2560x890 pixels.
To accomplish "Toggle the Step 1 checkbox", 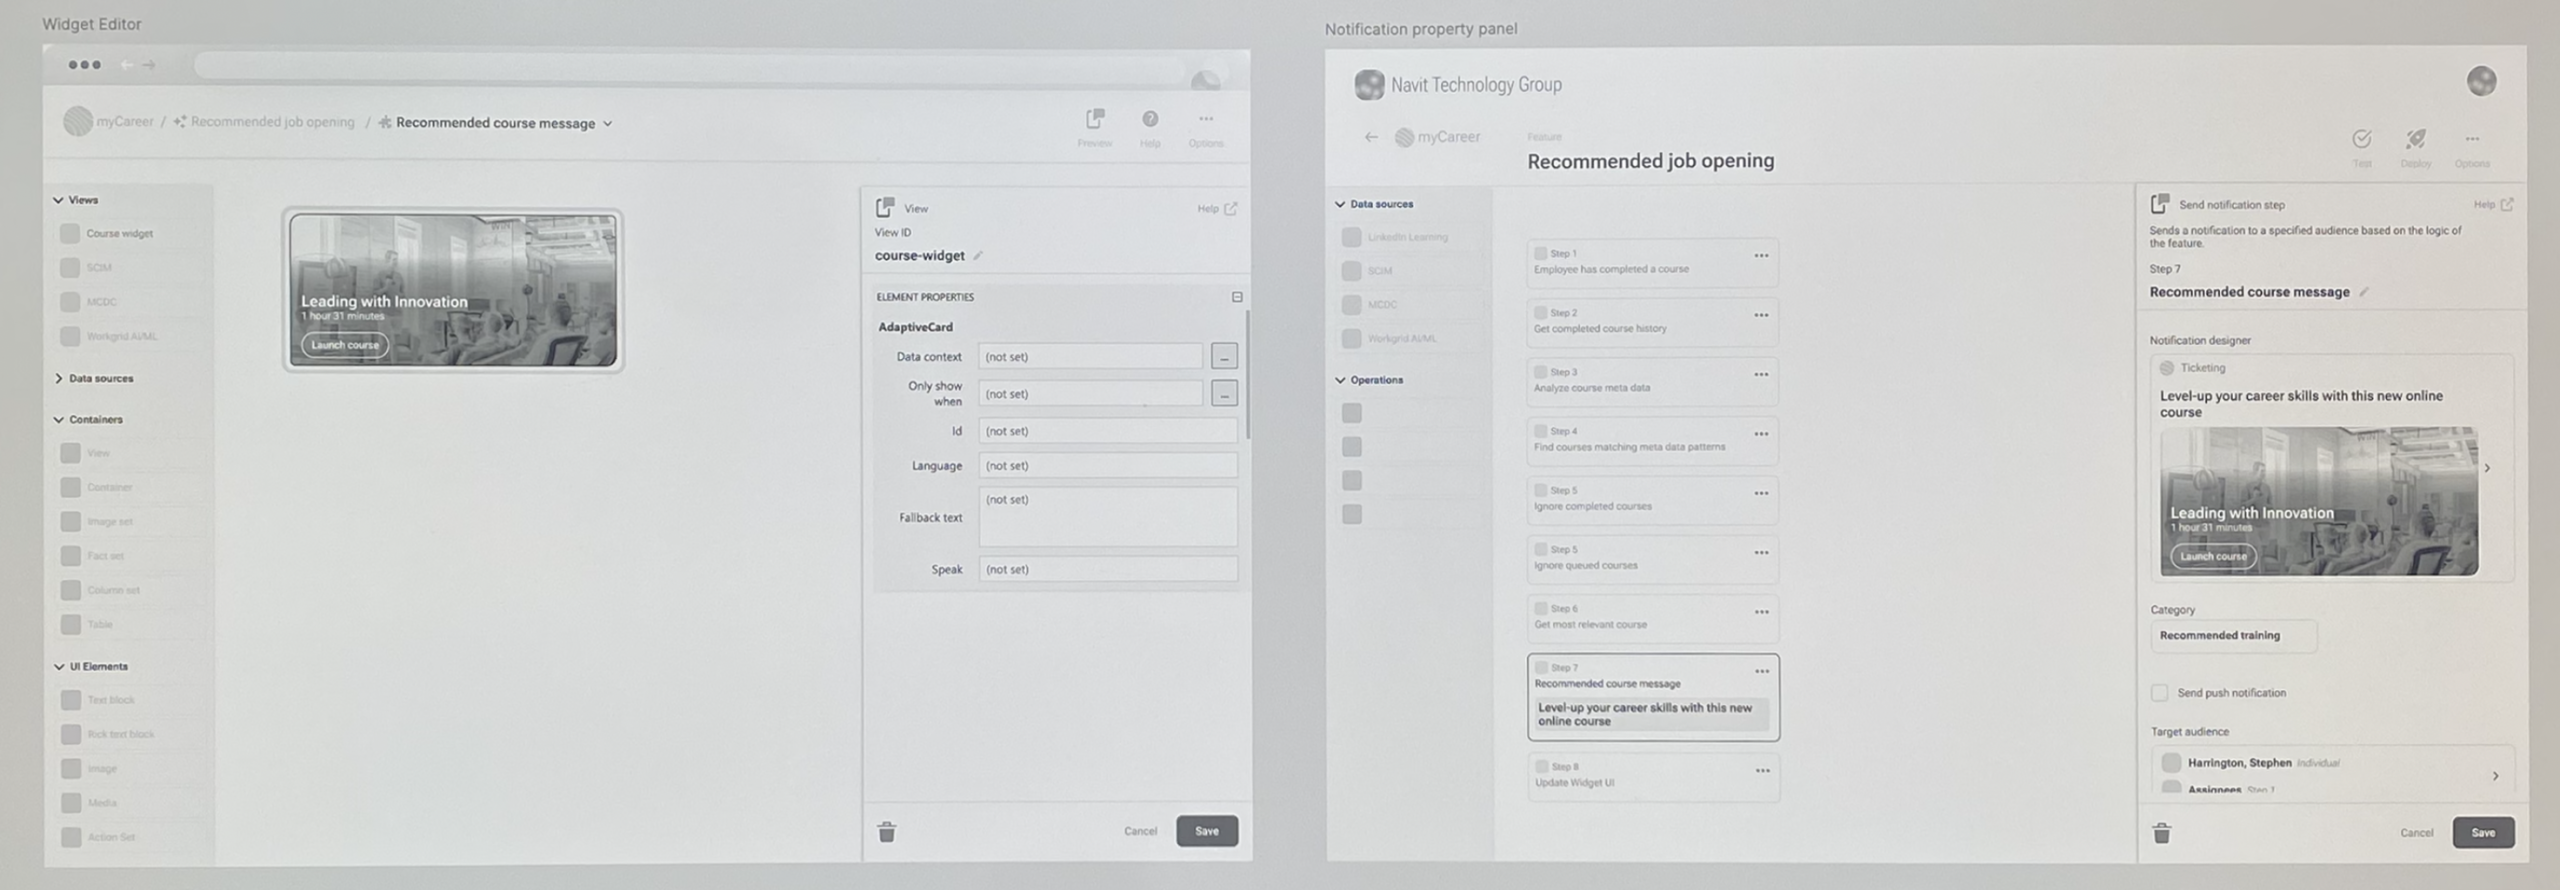I will click(x=1541, y=254).
